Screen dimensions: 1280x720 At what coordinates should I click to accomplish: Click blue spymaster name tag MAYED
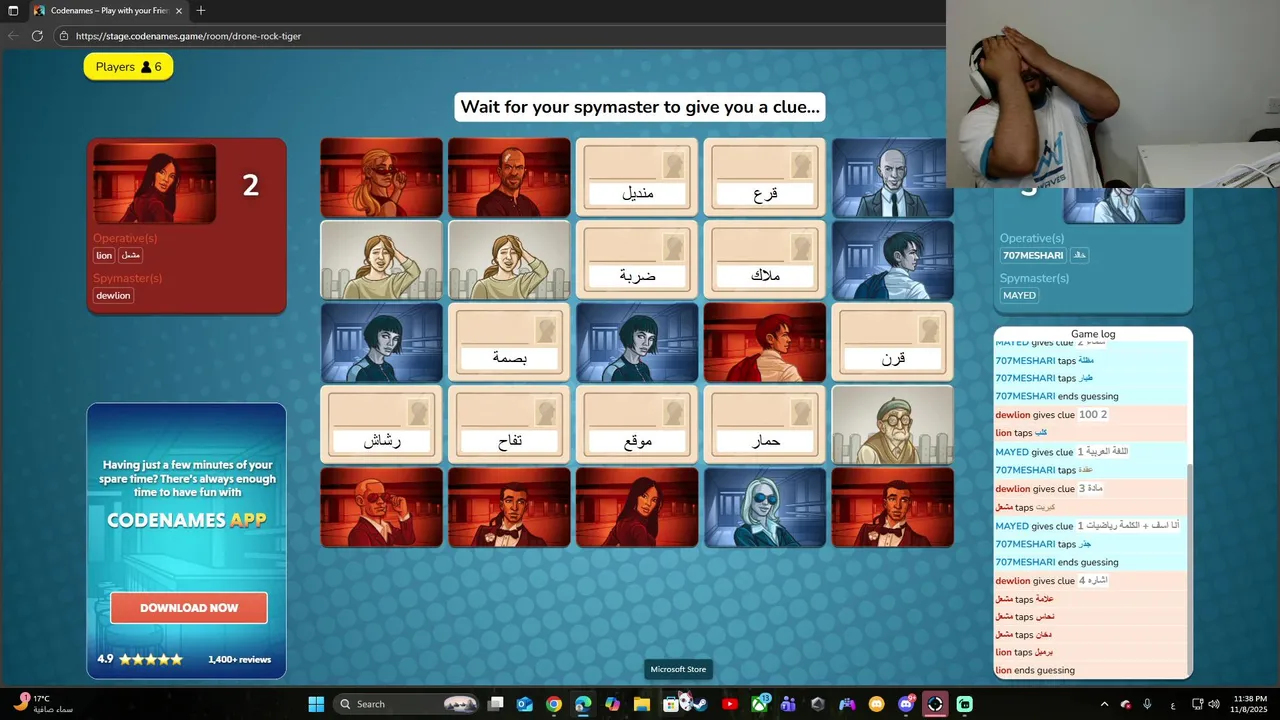(x=1019, y=296)
